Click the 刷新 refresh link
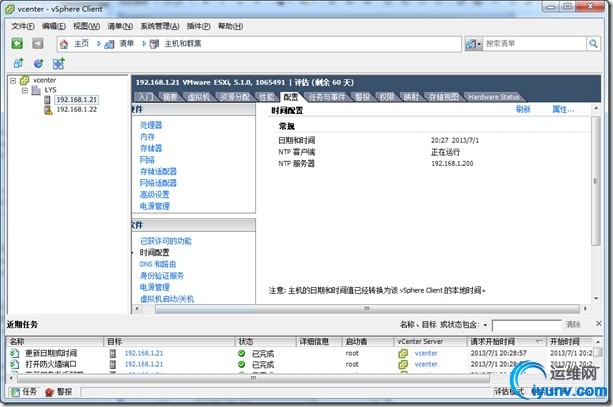Image resolution: width=613 pixels, height=407 pixels. click(523, 109)
